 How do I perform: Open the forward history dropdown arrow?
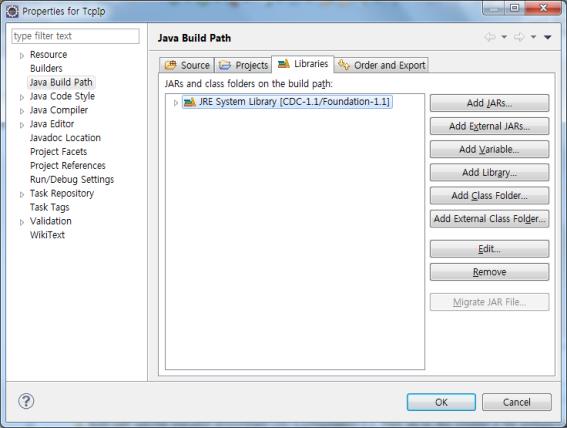click(533, 37)
